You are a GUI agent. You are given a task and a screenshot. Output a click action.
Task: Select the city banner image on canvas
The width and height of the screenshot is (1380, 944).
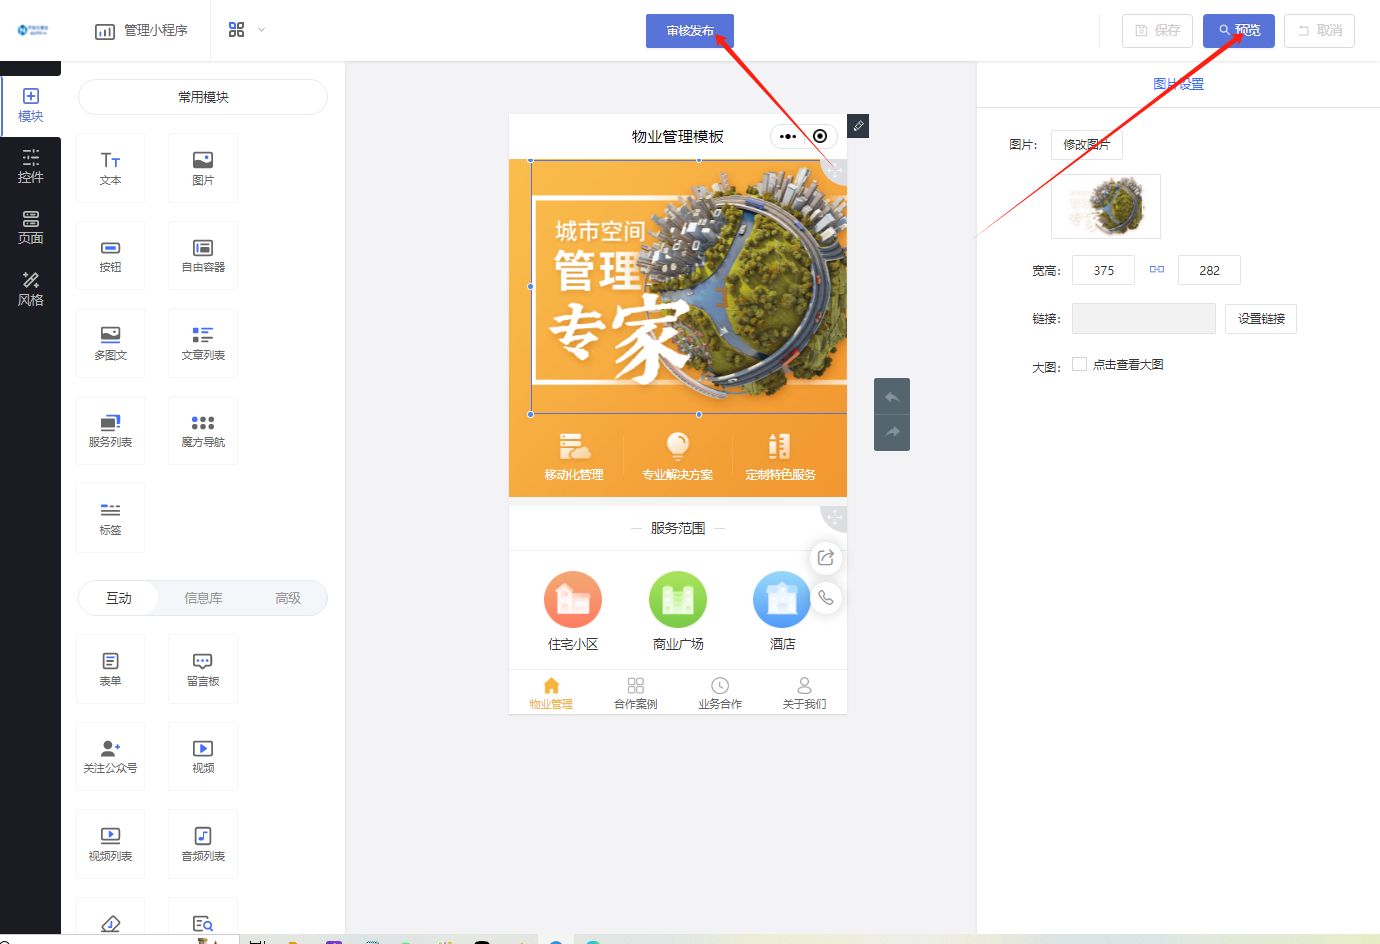689,286
